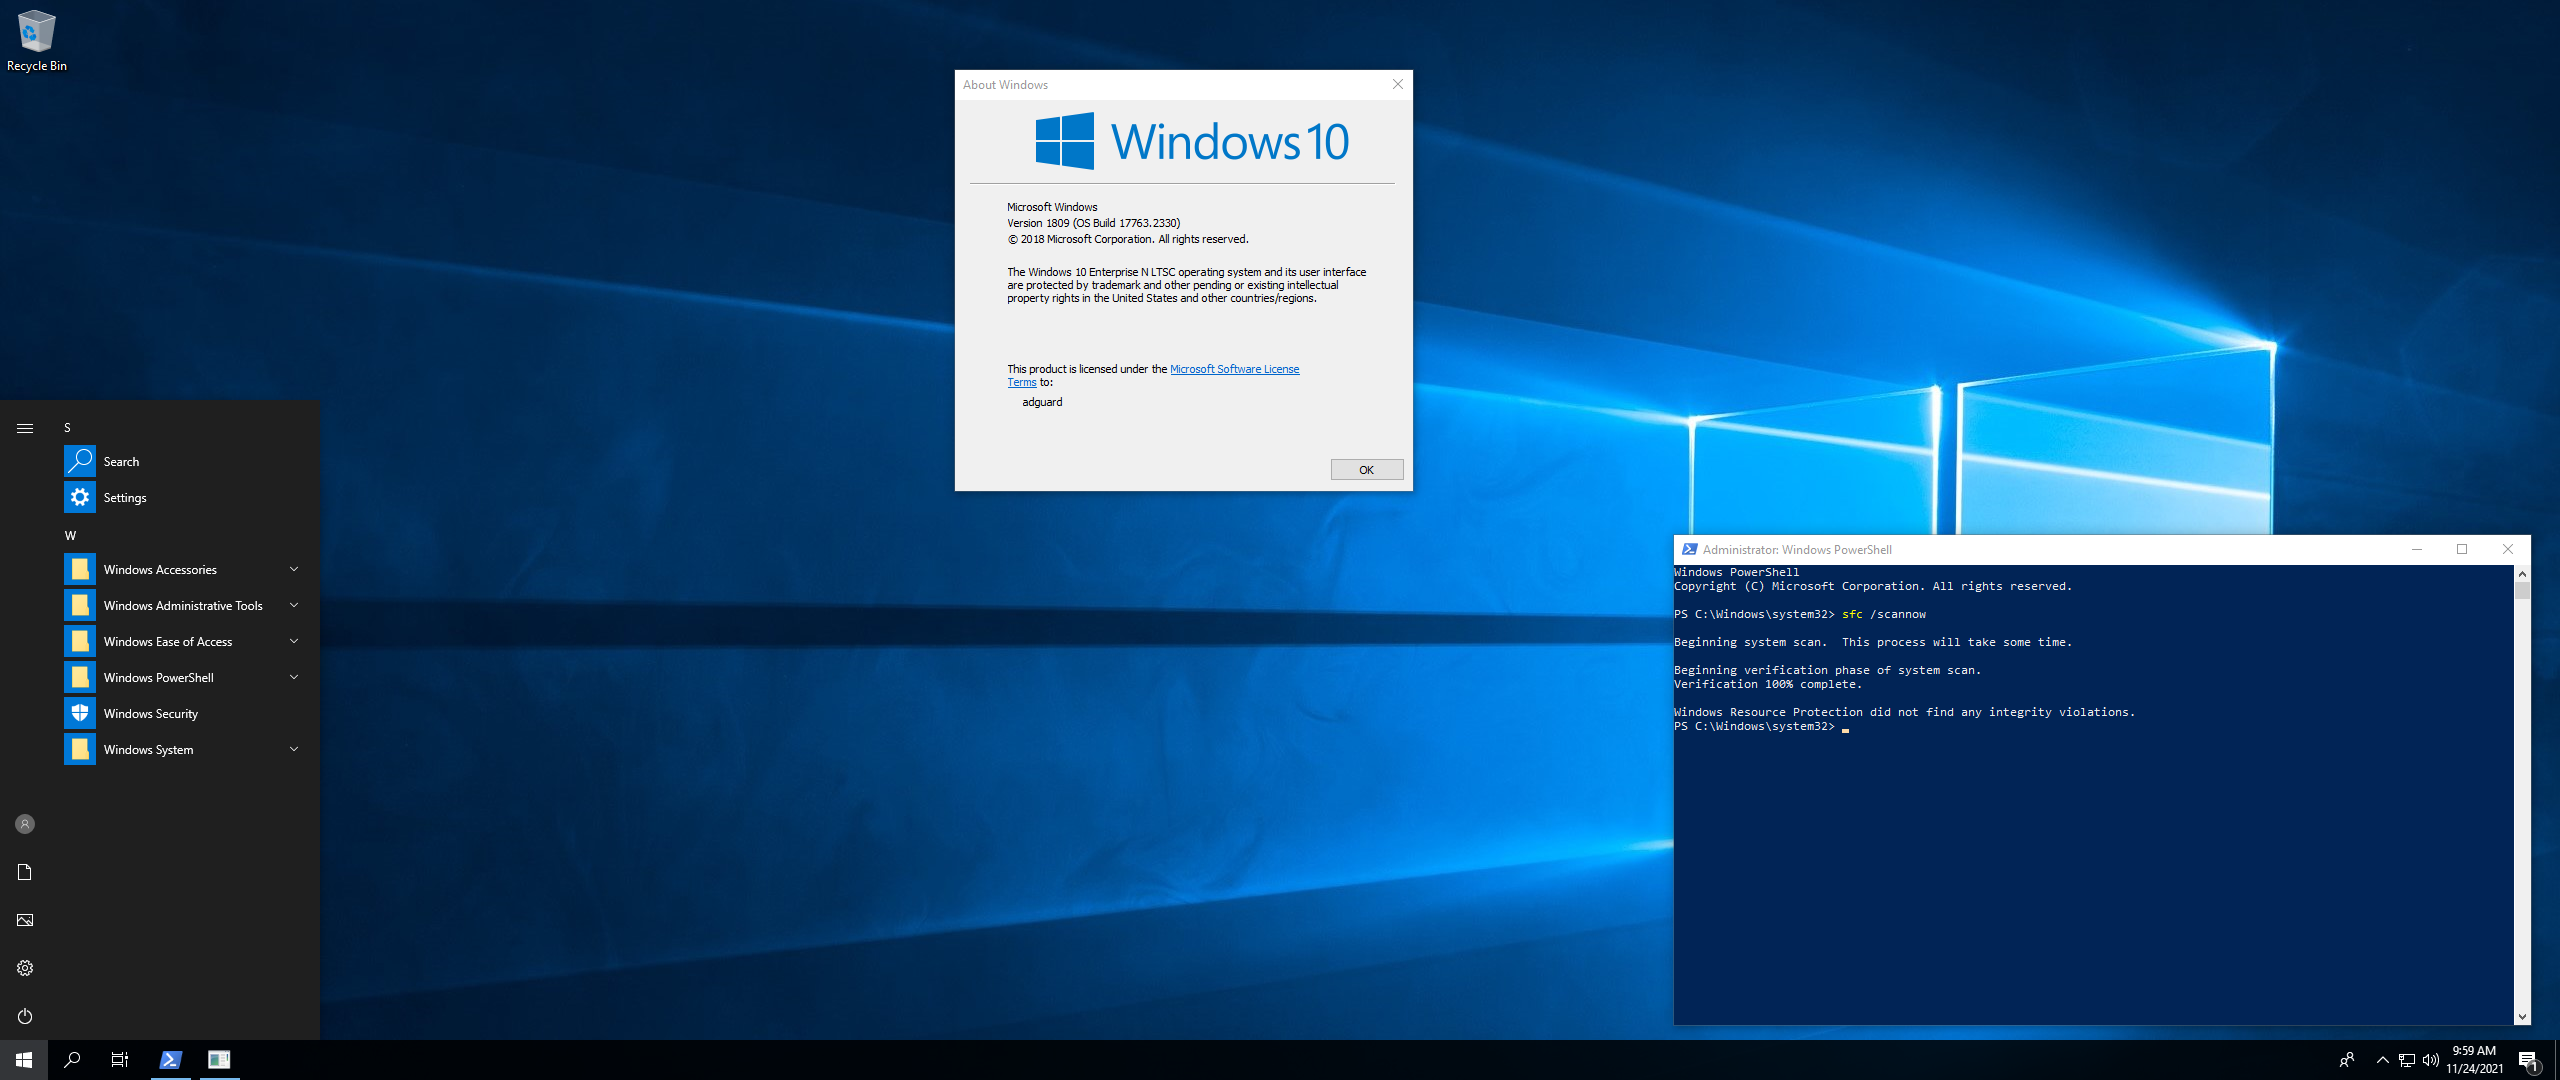Screen dimensions: 2560x1080
Task: Click 'sfc /scannow' command text in PowerShell
Action: 1883,614
